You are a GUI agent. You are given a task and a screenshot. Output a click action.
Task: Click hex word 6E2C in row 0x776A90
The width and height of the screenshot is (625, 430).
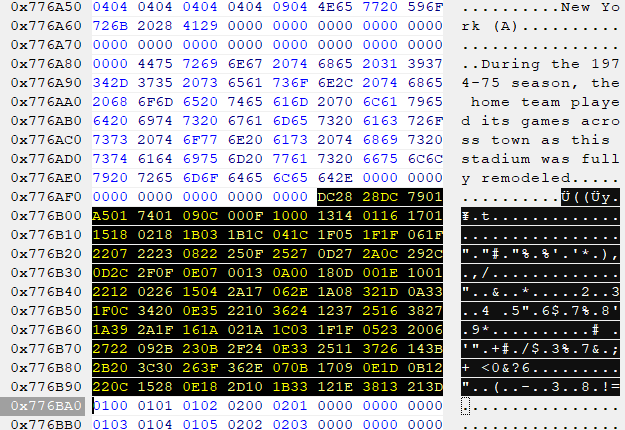(335, 83)
